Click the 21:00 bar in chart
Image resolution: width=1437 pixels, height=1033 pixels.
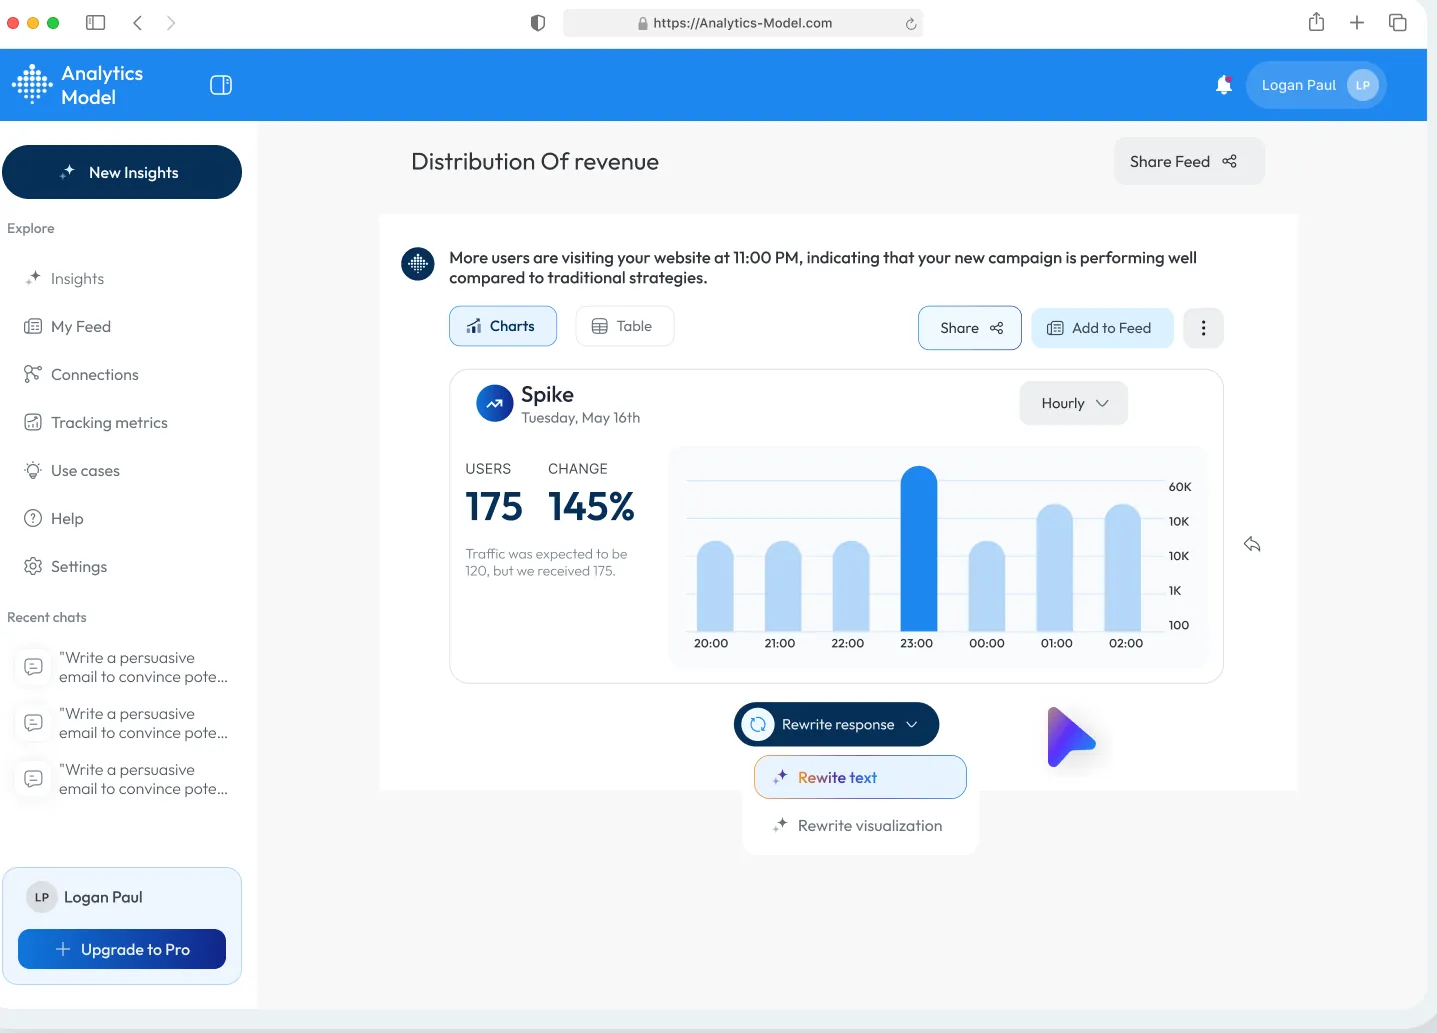coord(782,586)
